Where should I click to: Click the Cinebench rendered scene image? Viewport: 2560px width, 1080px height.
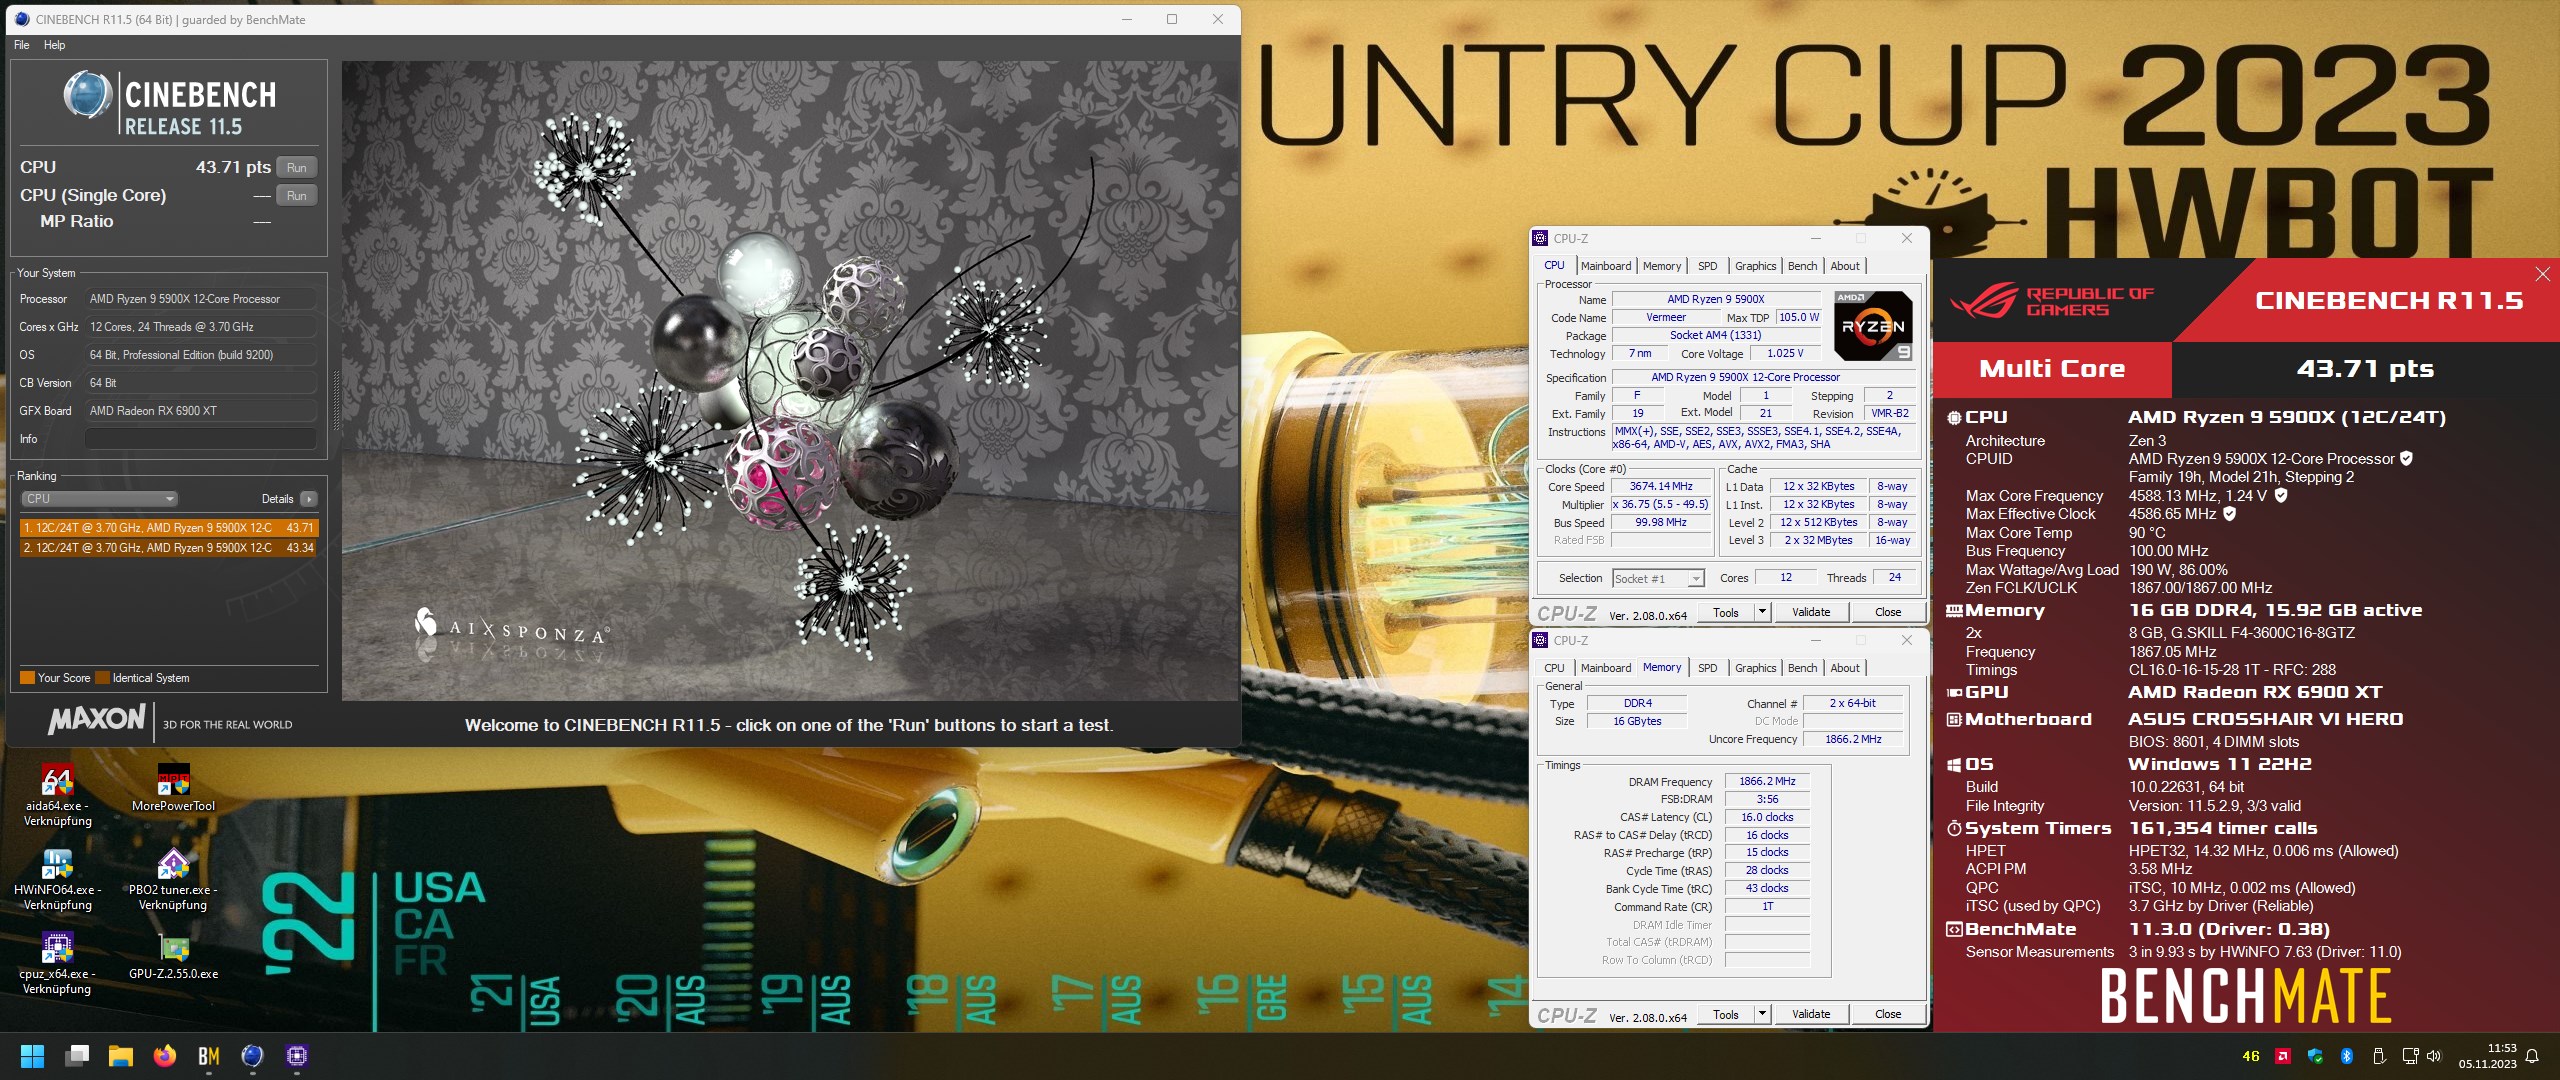coord(789,380)
